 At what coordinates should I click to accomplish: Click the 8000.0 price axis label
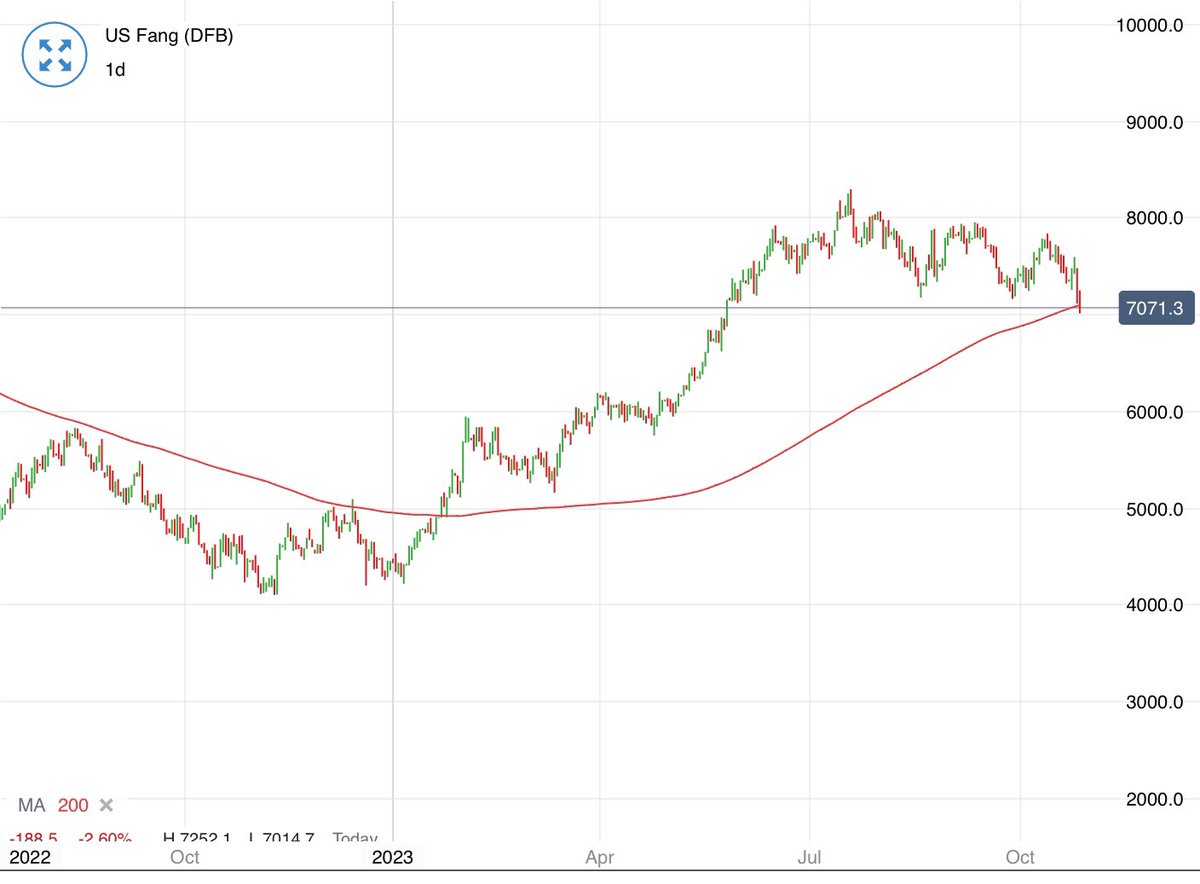click(1155, 218)
